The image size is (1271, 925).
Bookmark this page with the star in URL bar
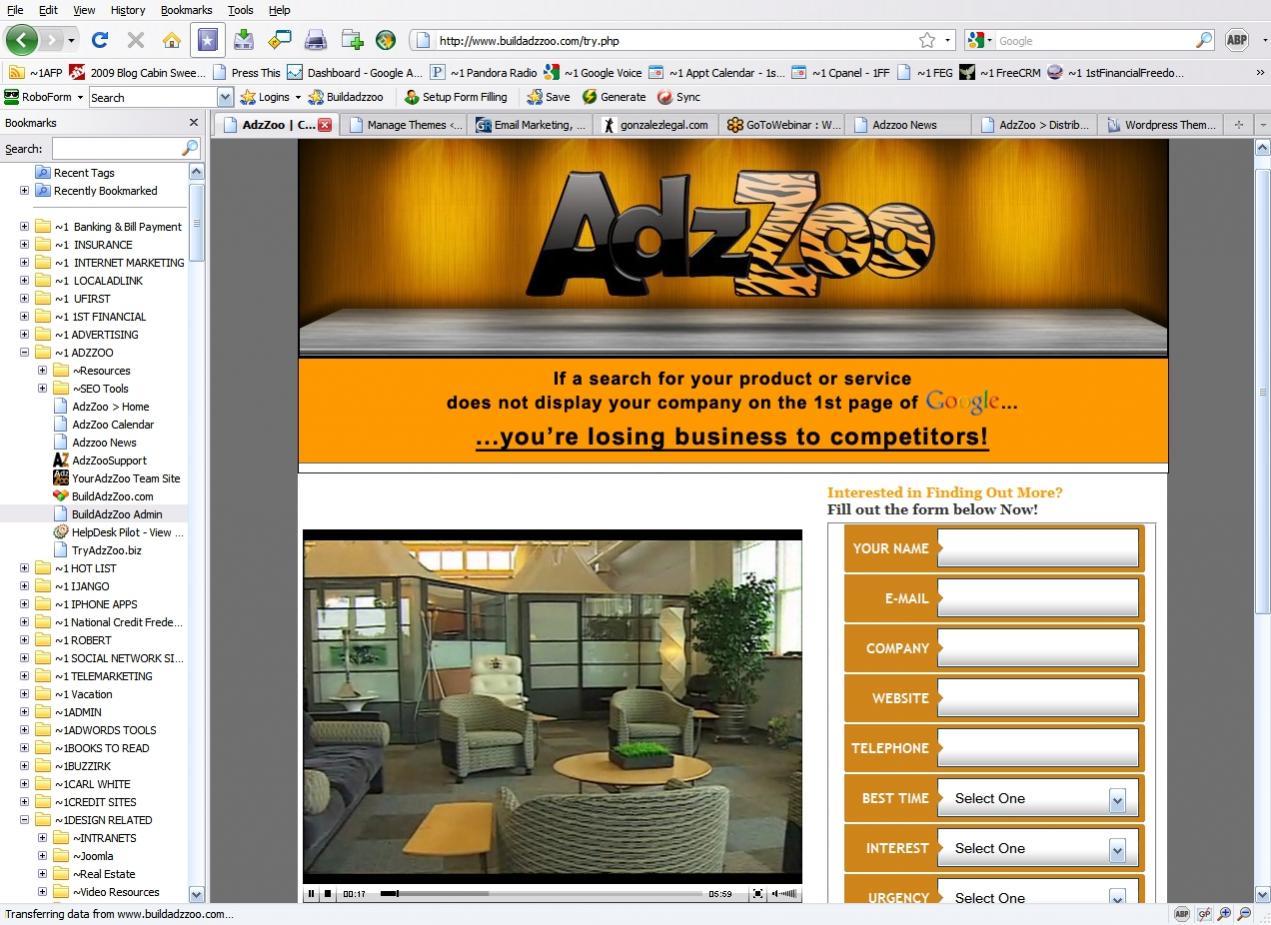pyautogui.click(x=927, y=40)
